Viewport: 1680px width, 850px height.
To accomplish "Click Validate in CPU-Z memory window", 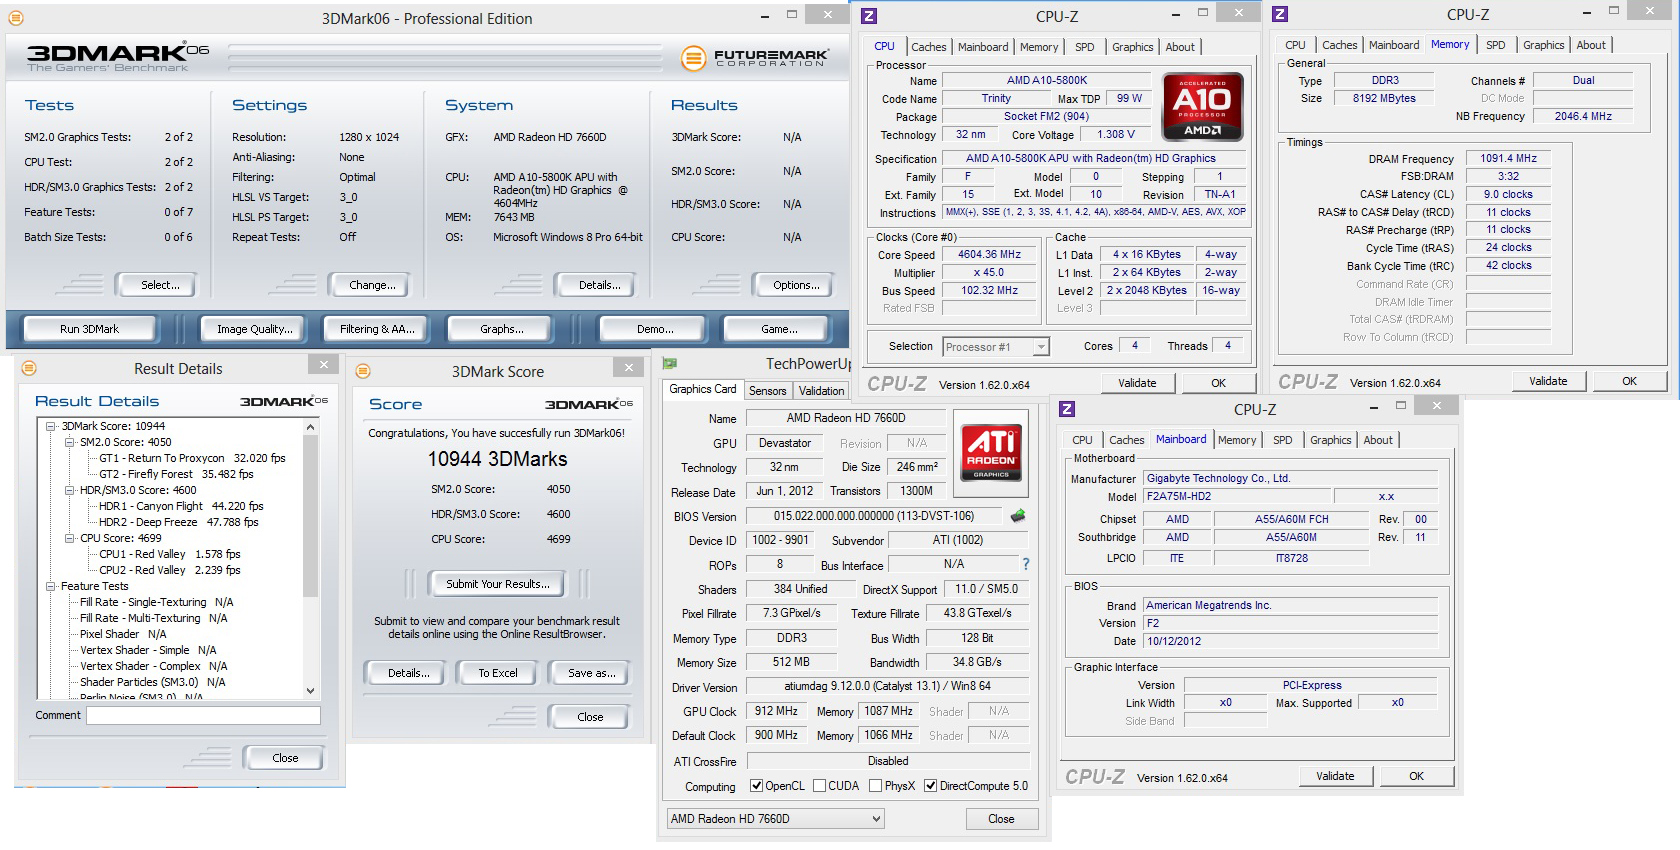I will point(1547,381).
